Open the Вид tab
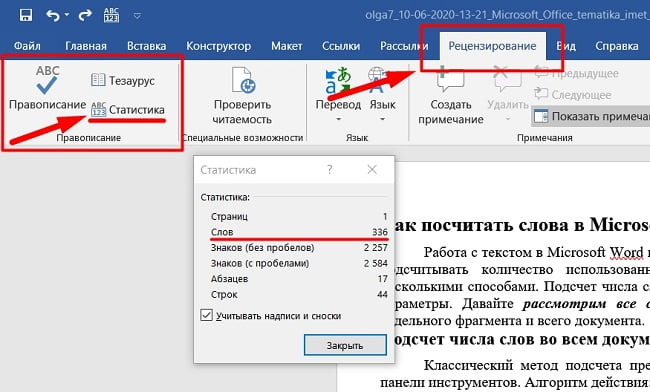Viewport: 650px width, 392px height. [x=566, y=46]
